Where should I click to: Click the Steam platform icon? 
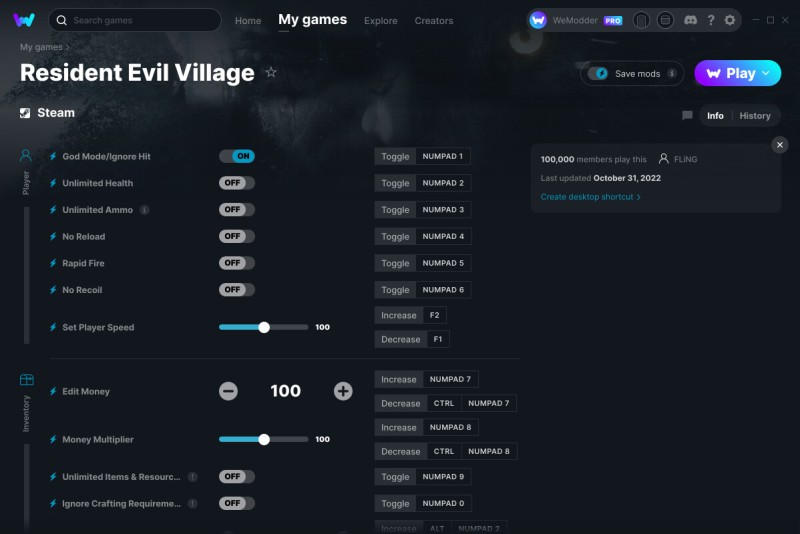pyautogui.click(x=25, y=113)
